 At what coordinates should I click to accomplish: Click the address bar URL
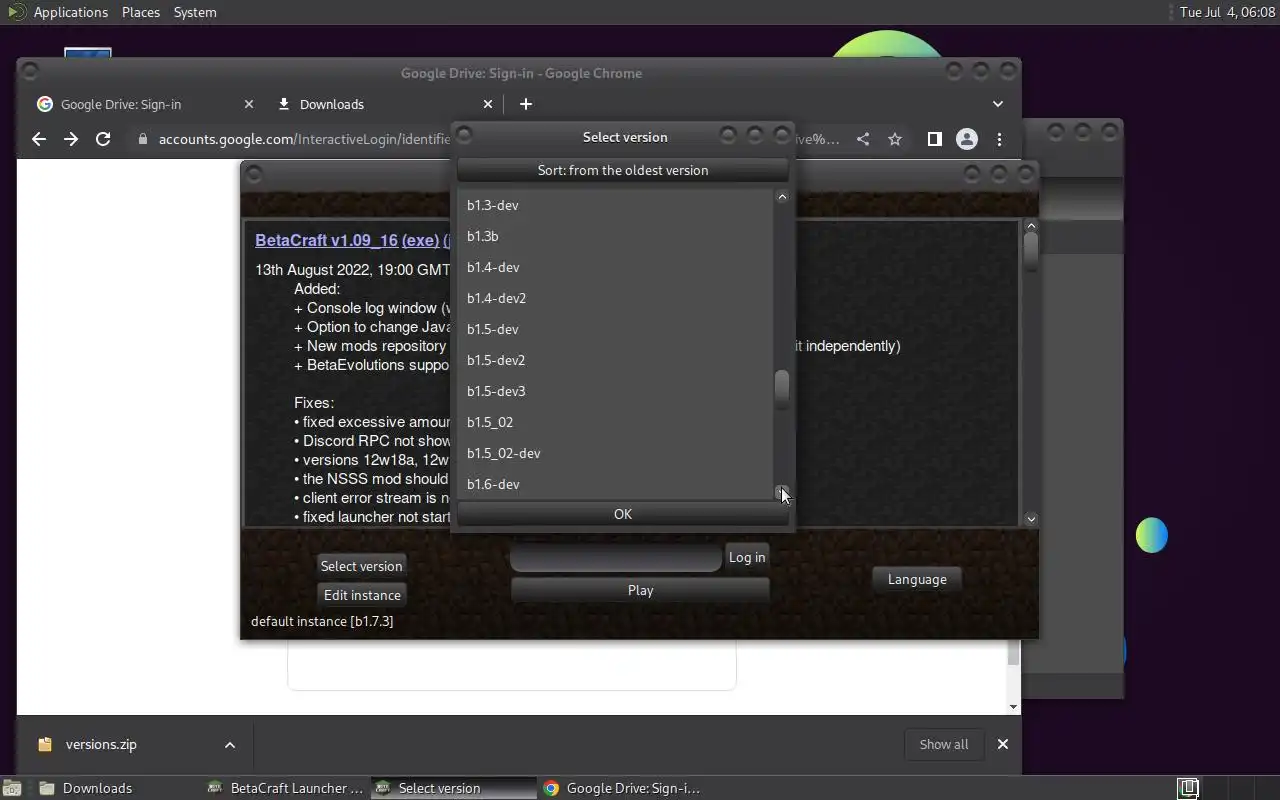pos(304,139)
